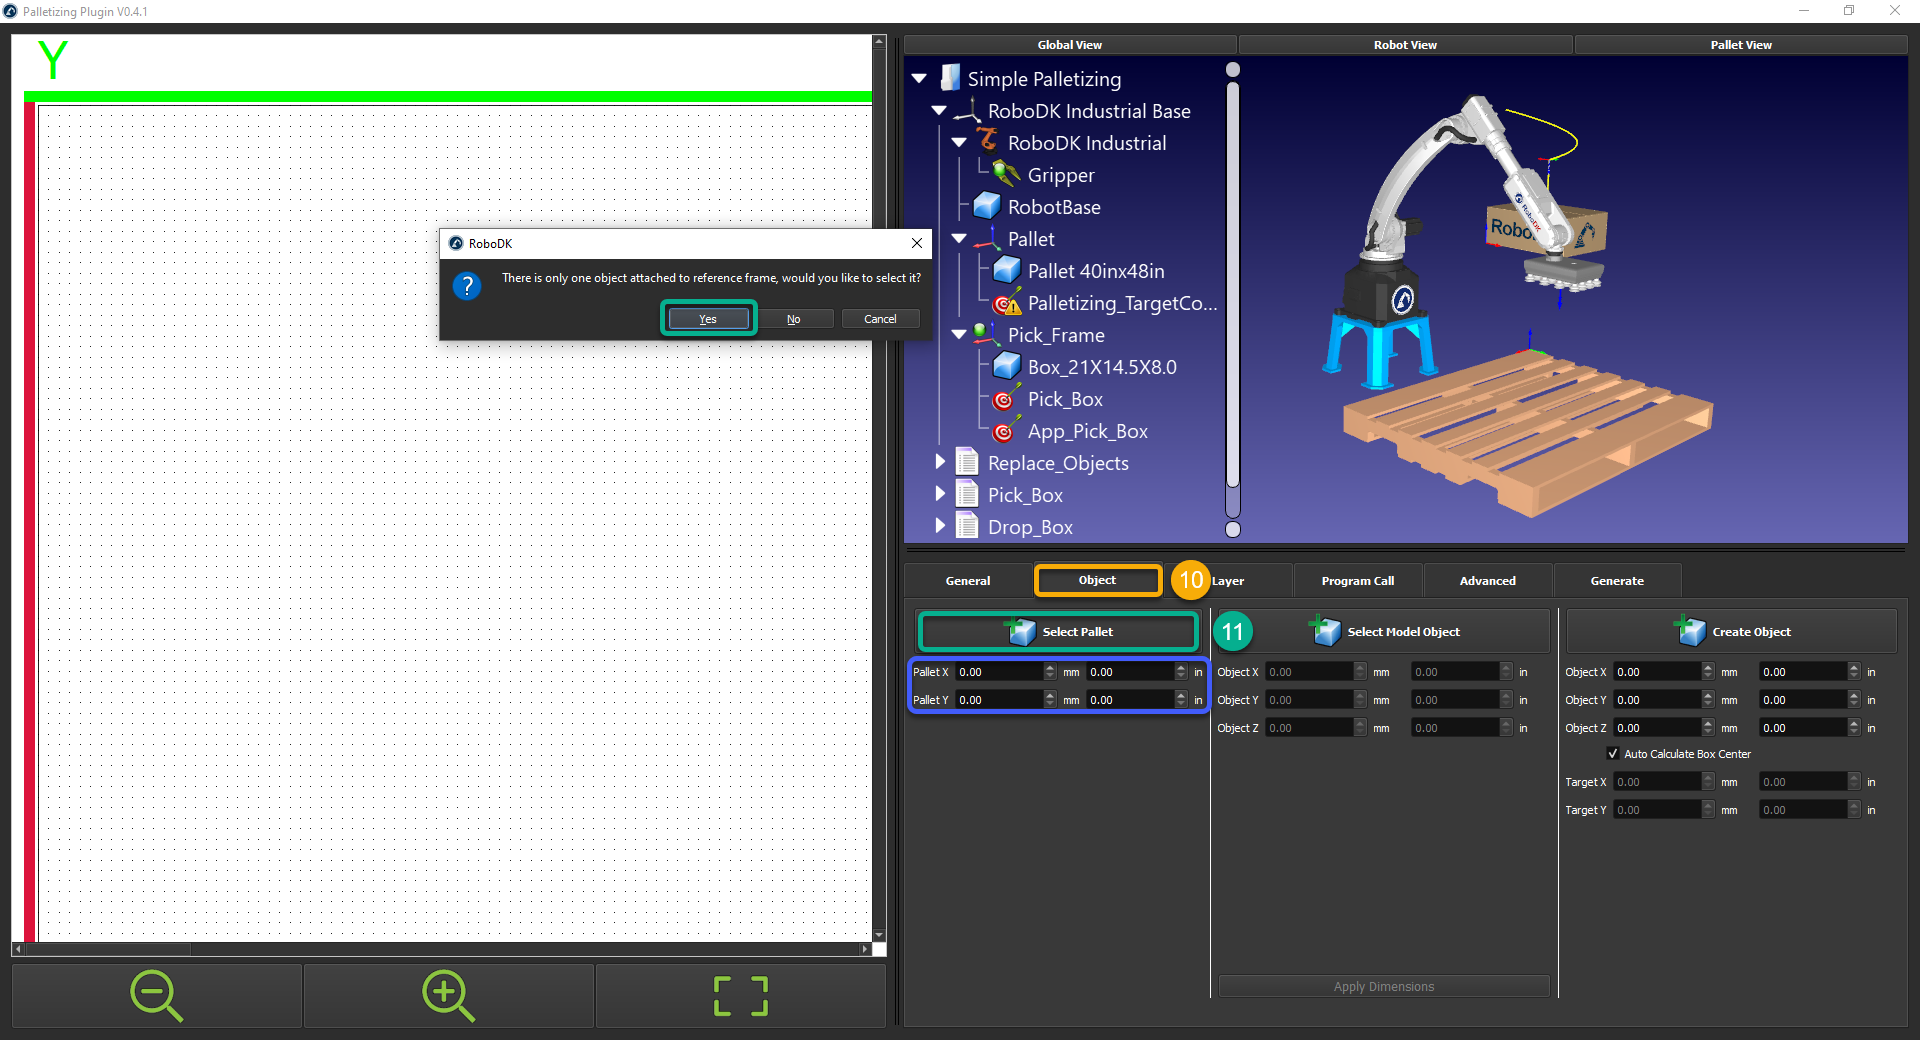Click the zoom in magnifier icon
This screenshot has height=1040, width=1920.
point(447,995)
